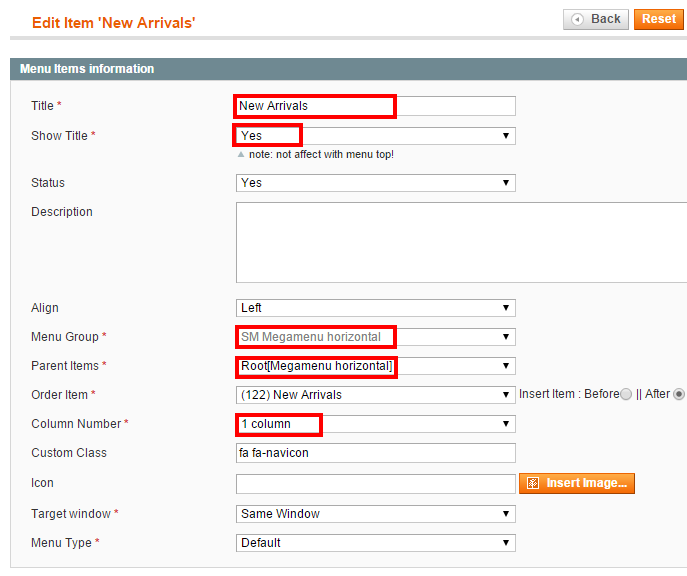Expand the Menu Type dropdown
Viewport: 687px width, 576px height.
(x=375, y=543)
